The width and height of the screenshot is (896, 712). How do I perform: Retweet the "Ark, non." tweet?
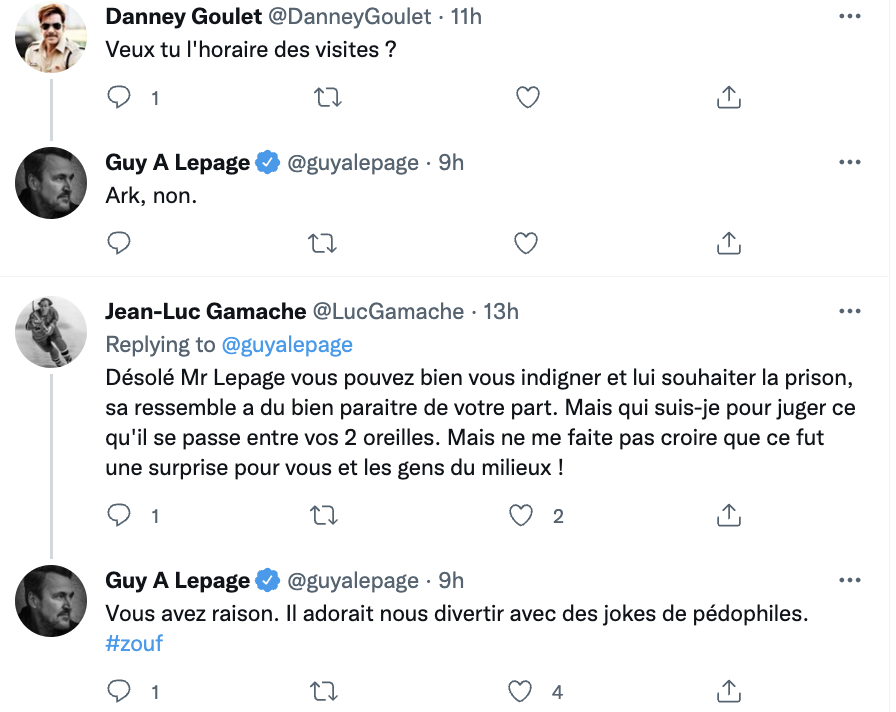coord(322,244)
